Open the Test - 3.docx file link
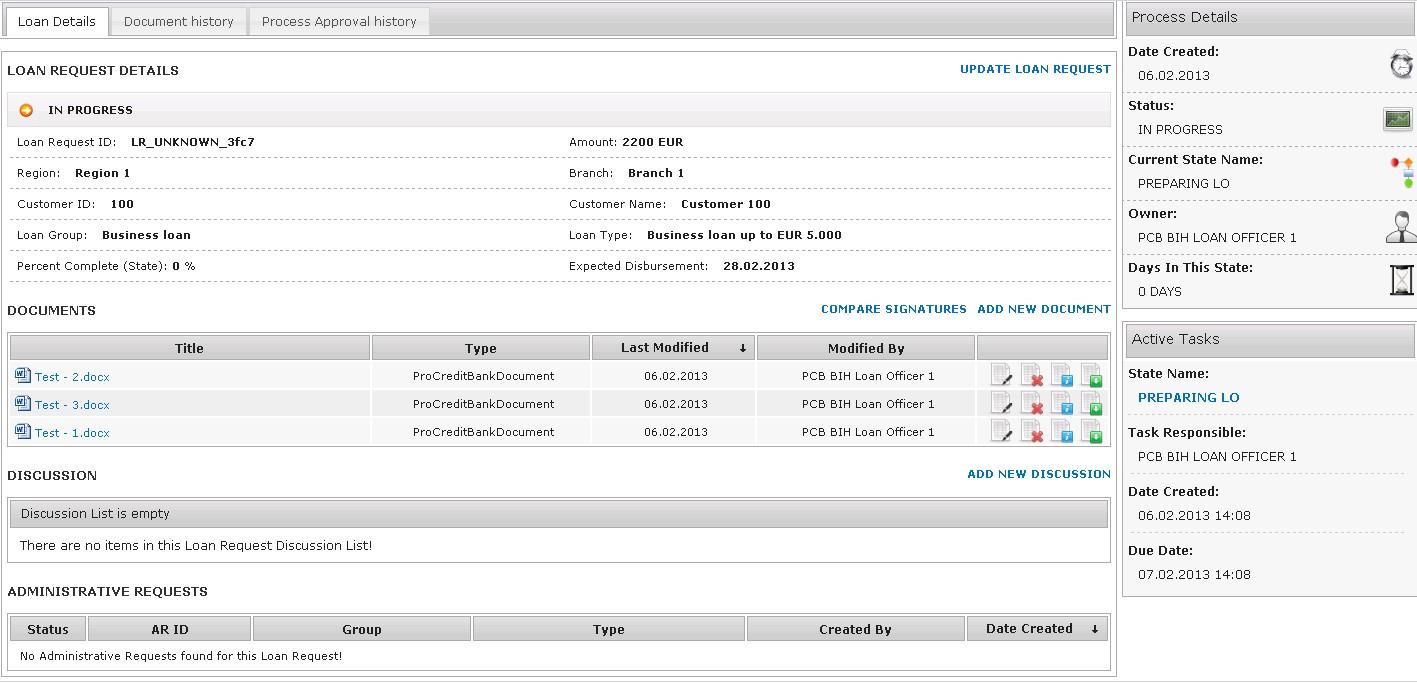1417x683 pixels. pyautogui.click(x=72, y=405)
